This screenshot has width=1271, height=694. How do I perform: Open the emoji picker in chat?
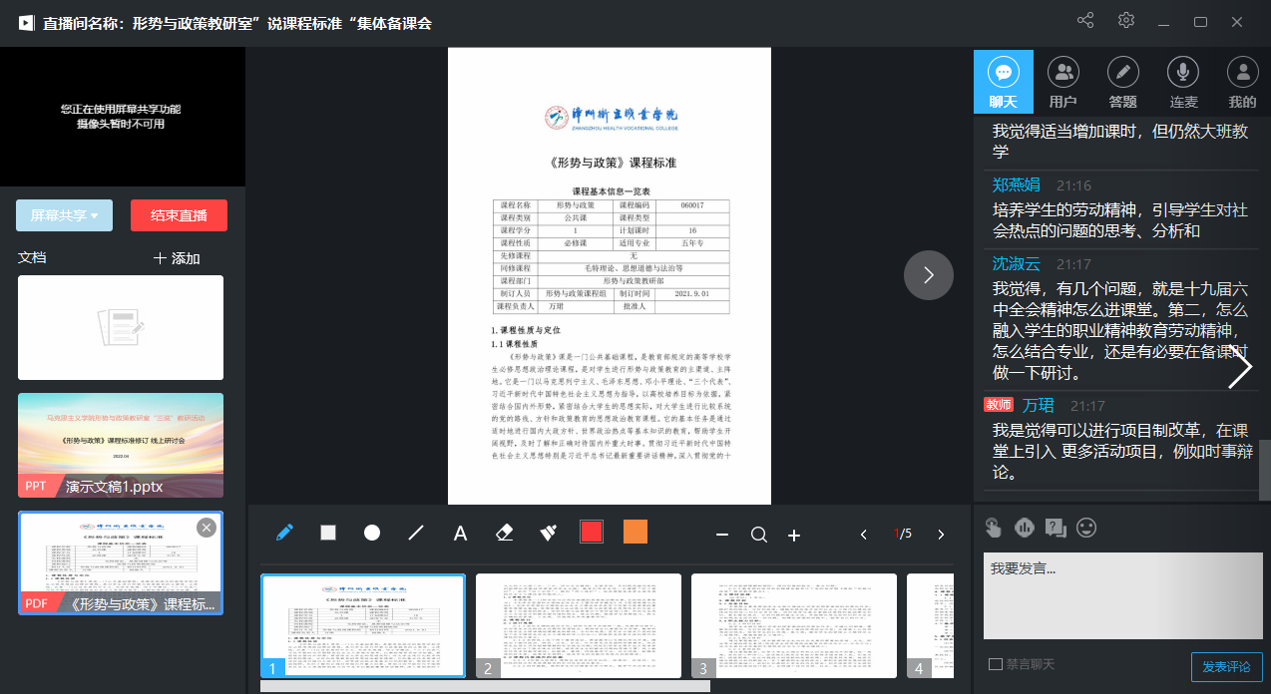tap(1086, 527)
